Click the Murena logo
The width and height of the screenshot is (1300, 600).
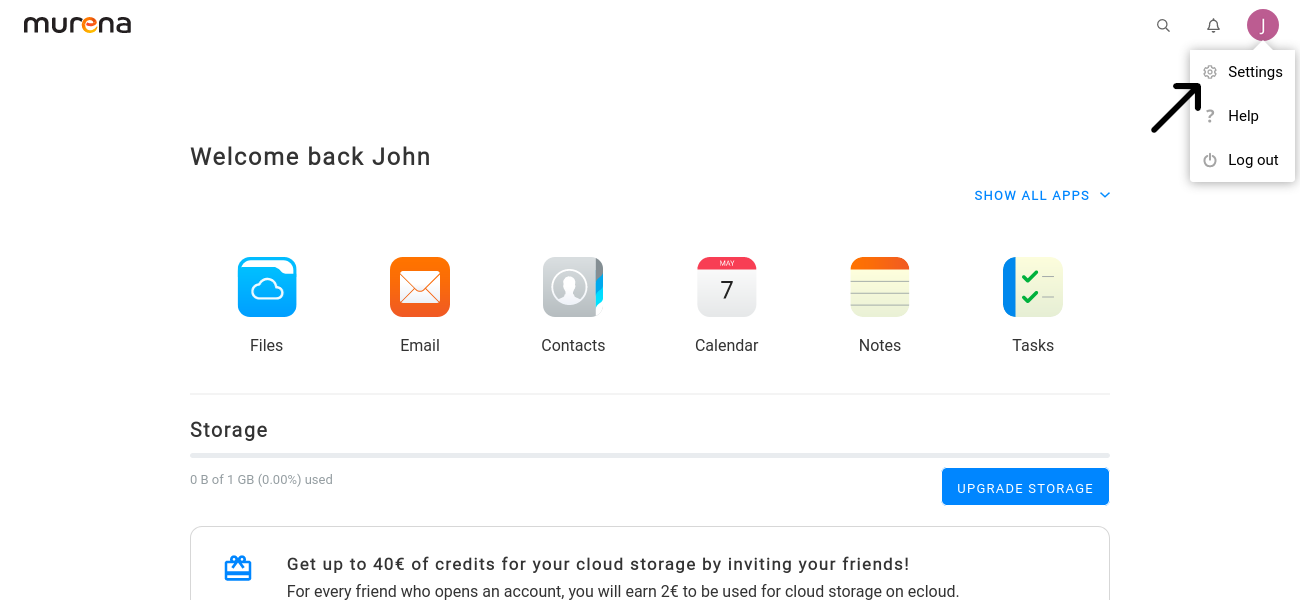pyautogui.click(x=77, y=24)
